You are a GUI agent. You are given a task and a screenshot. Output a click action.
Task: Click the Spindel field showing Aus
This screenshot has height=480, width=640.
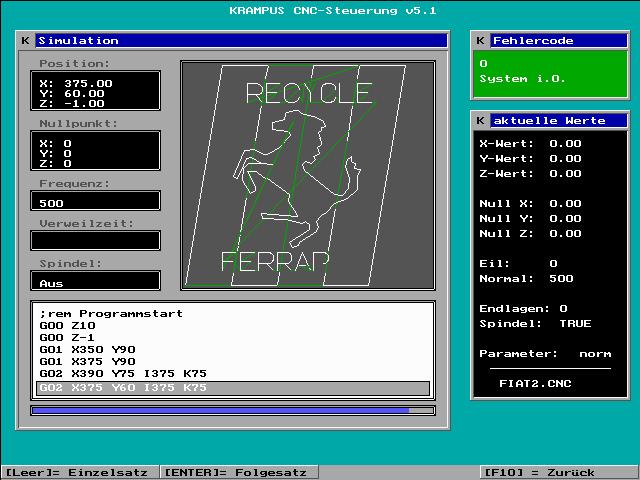pyautogui.click(x=96, y=281)
